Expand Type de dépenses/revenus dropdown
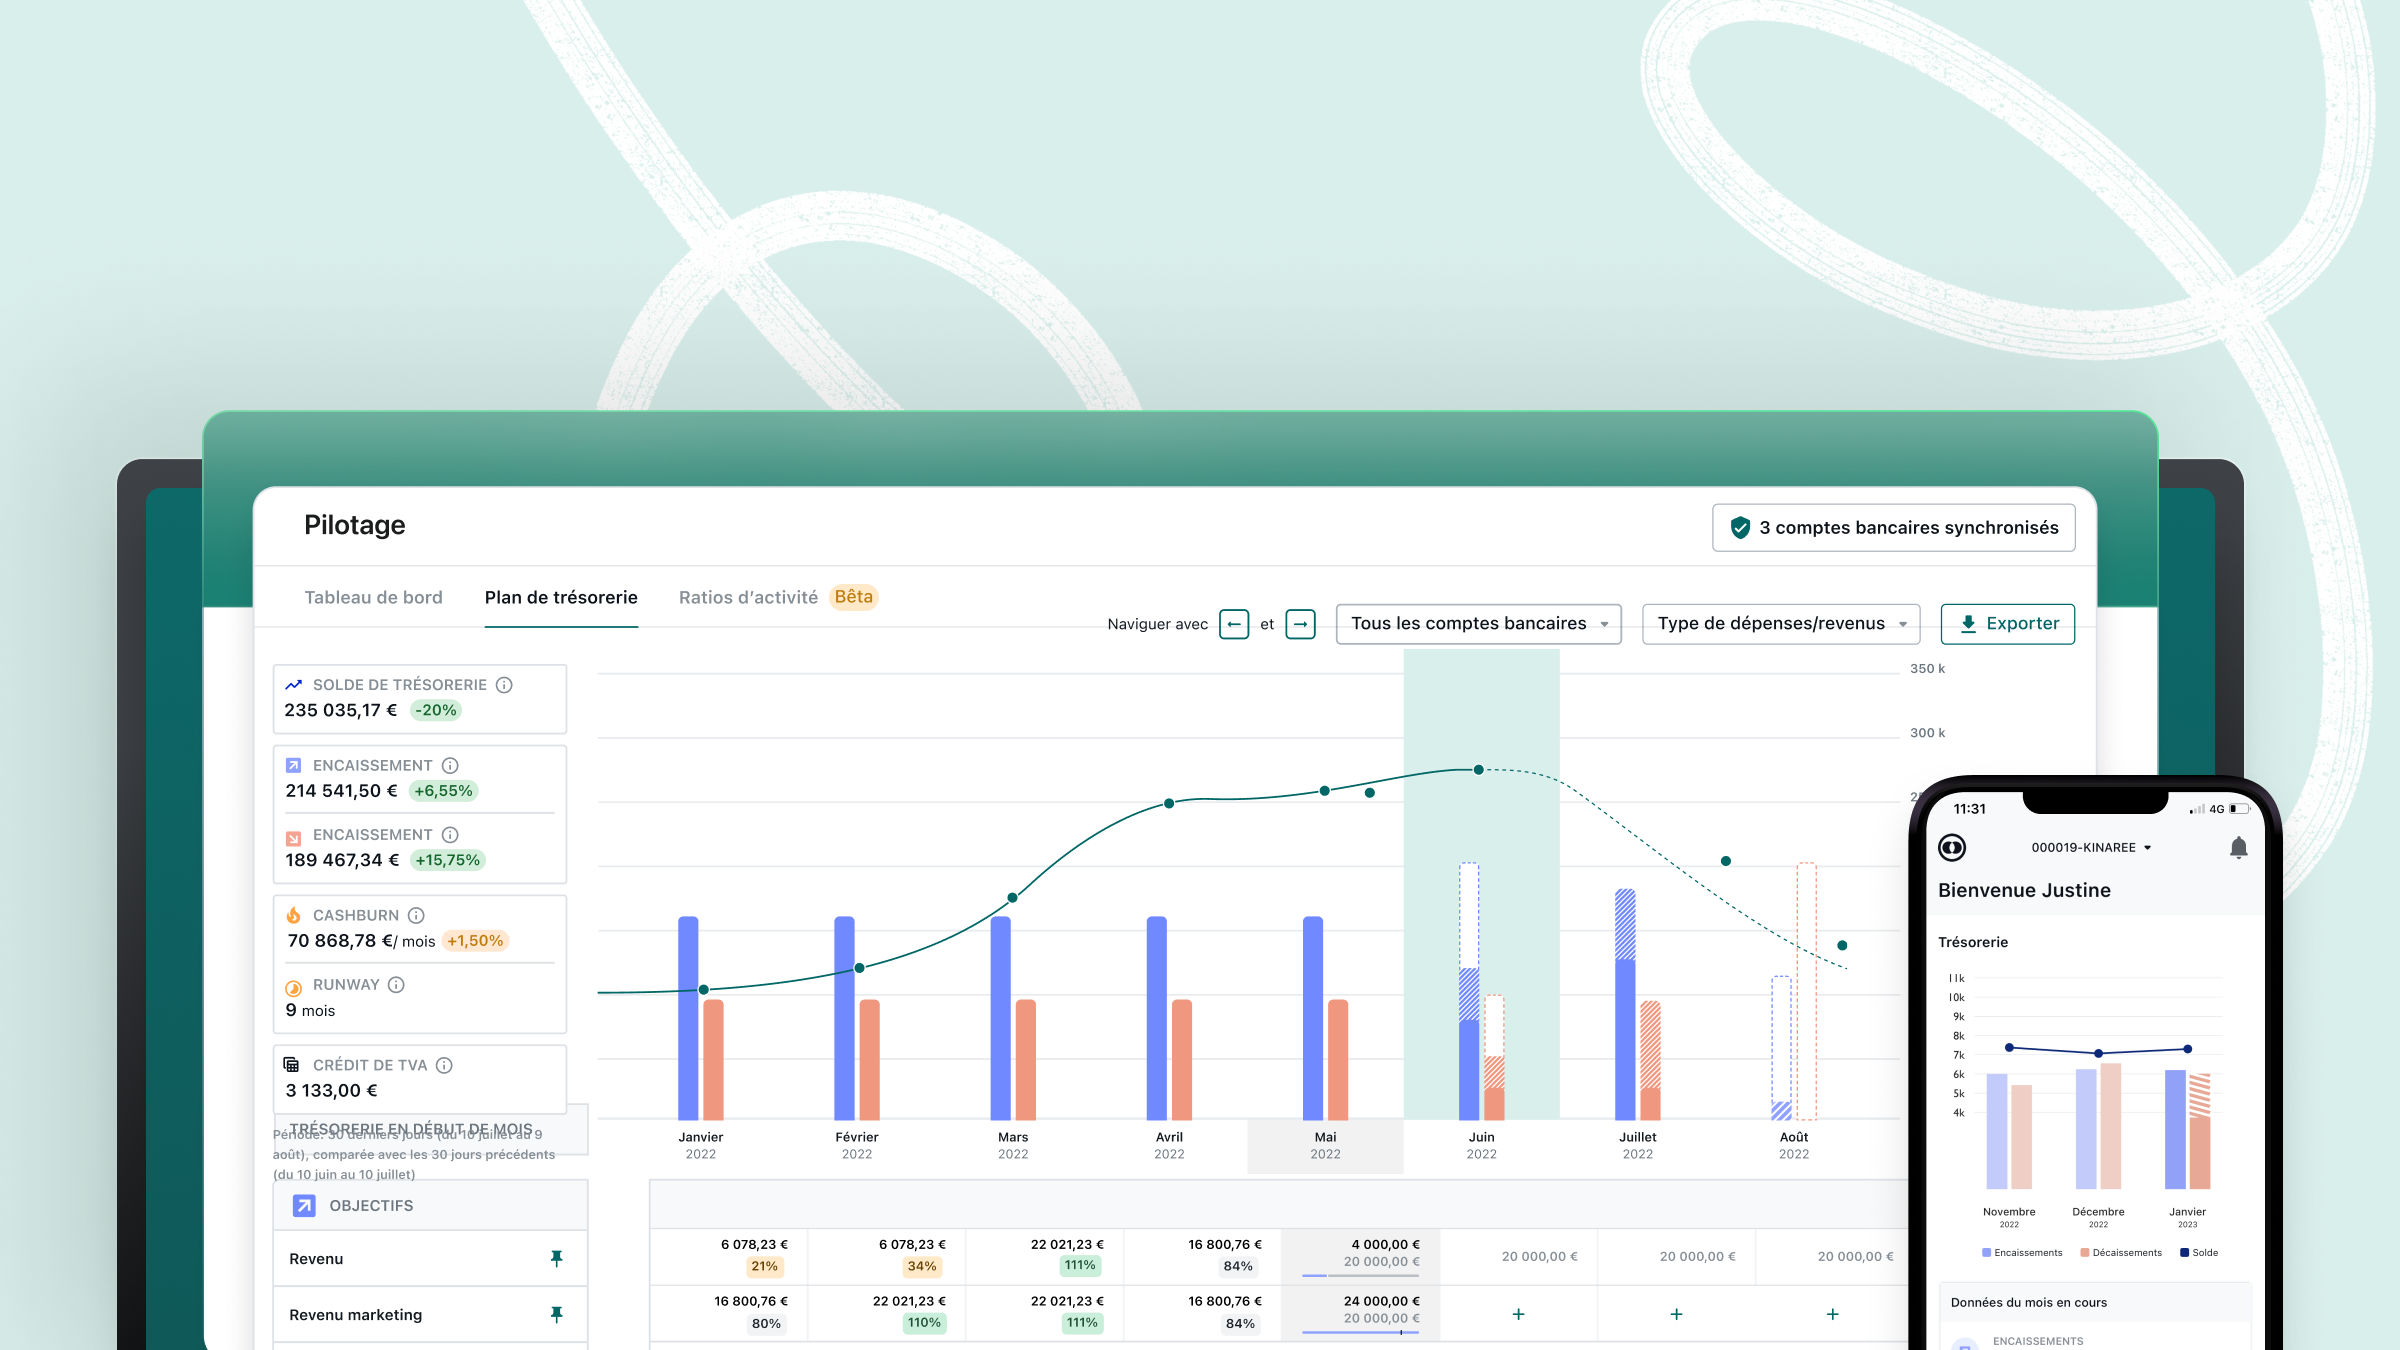The height and width of the screenshot is (1350, 2400). pyautogui.click(x=1780, y=624)
